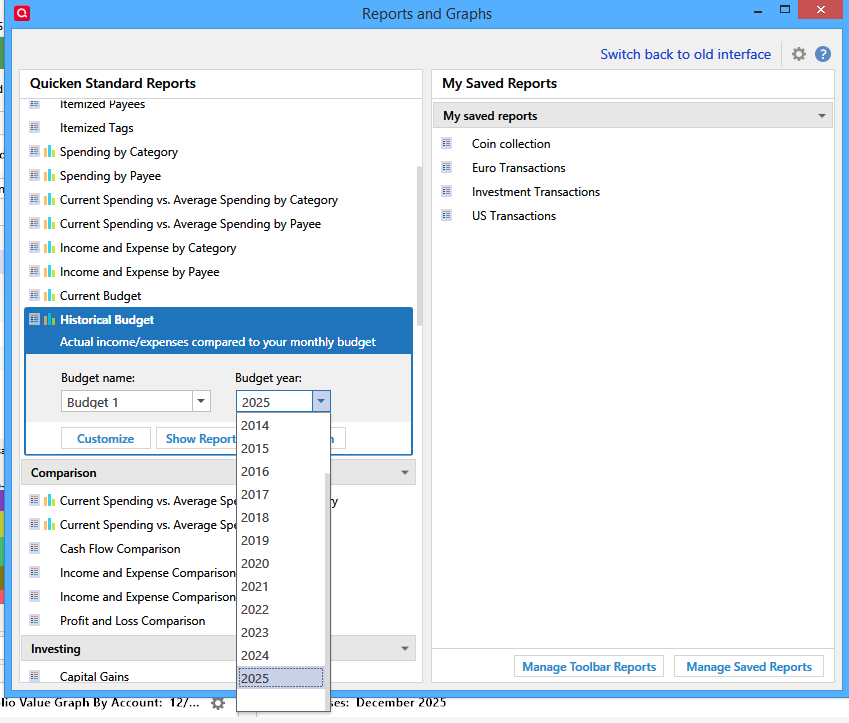The image size is (849, 723).
Task: Click the report icon beside Profit and Loss Comparison
Action: 35,620
